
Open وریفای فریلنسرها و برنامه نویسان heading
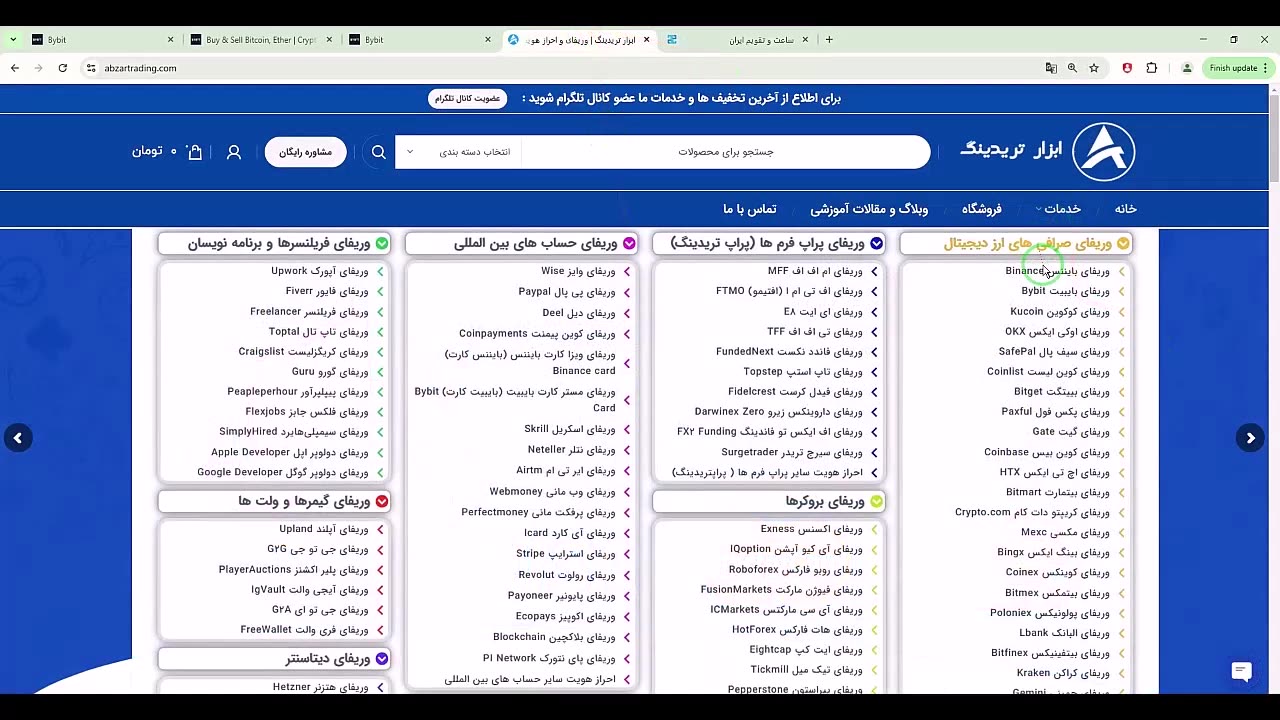[x=274, y=243]
